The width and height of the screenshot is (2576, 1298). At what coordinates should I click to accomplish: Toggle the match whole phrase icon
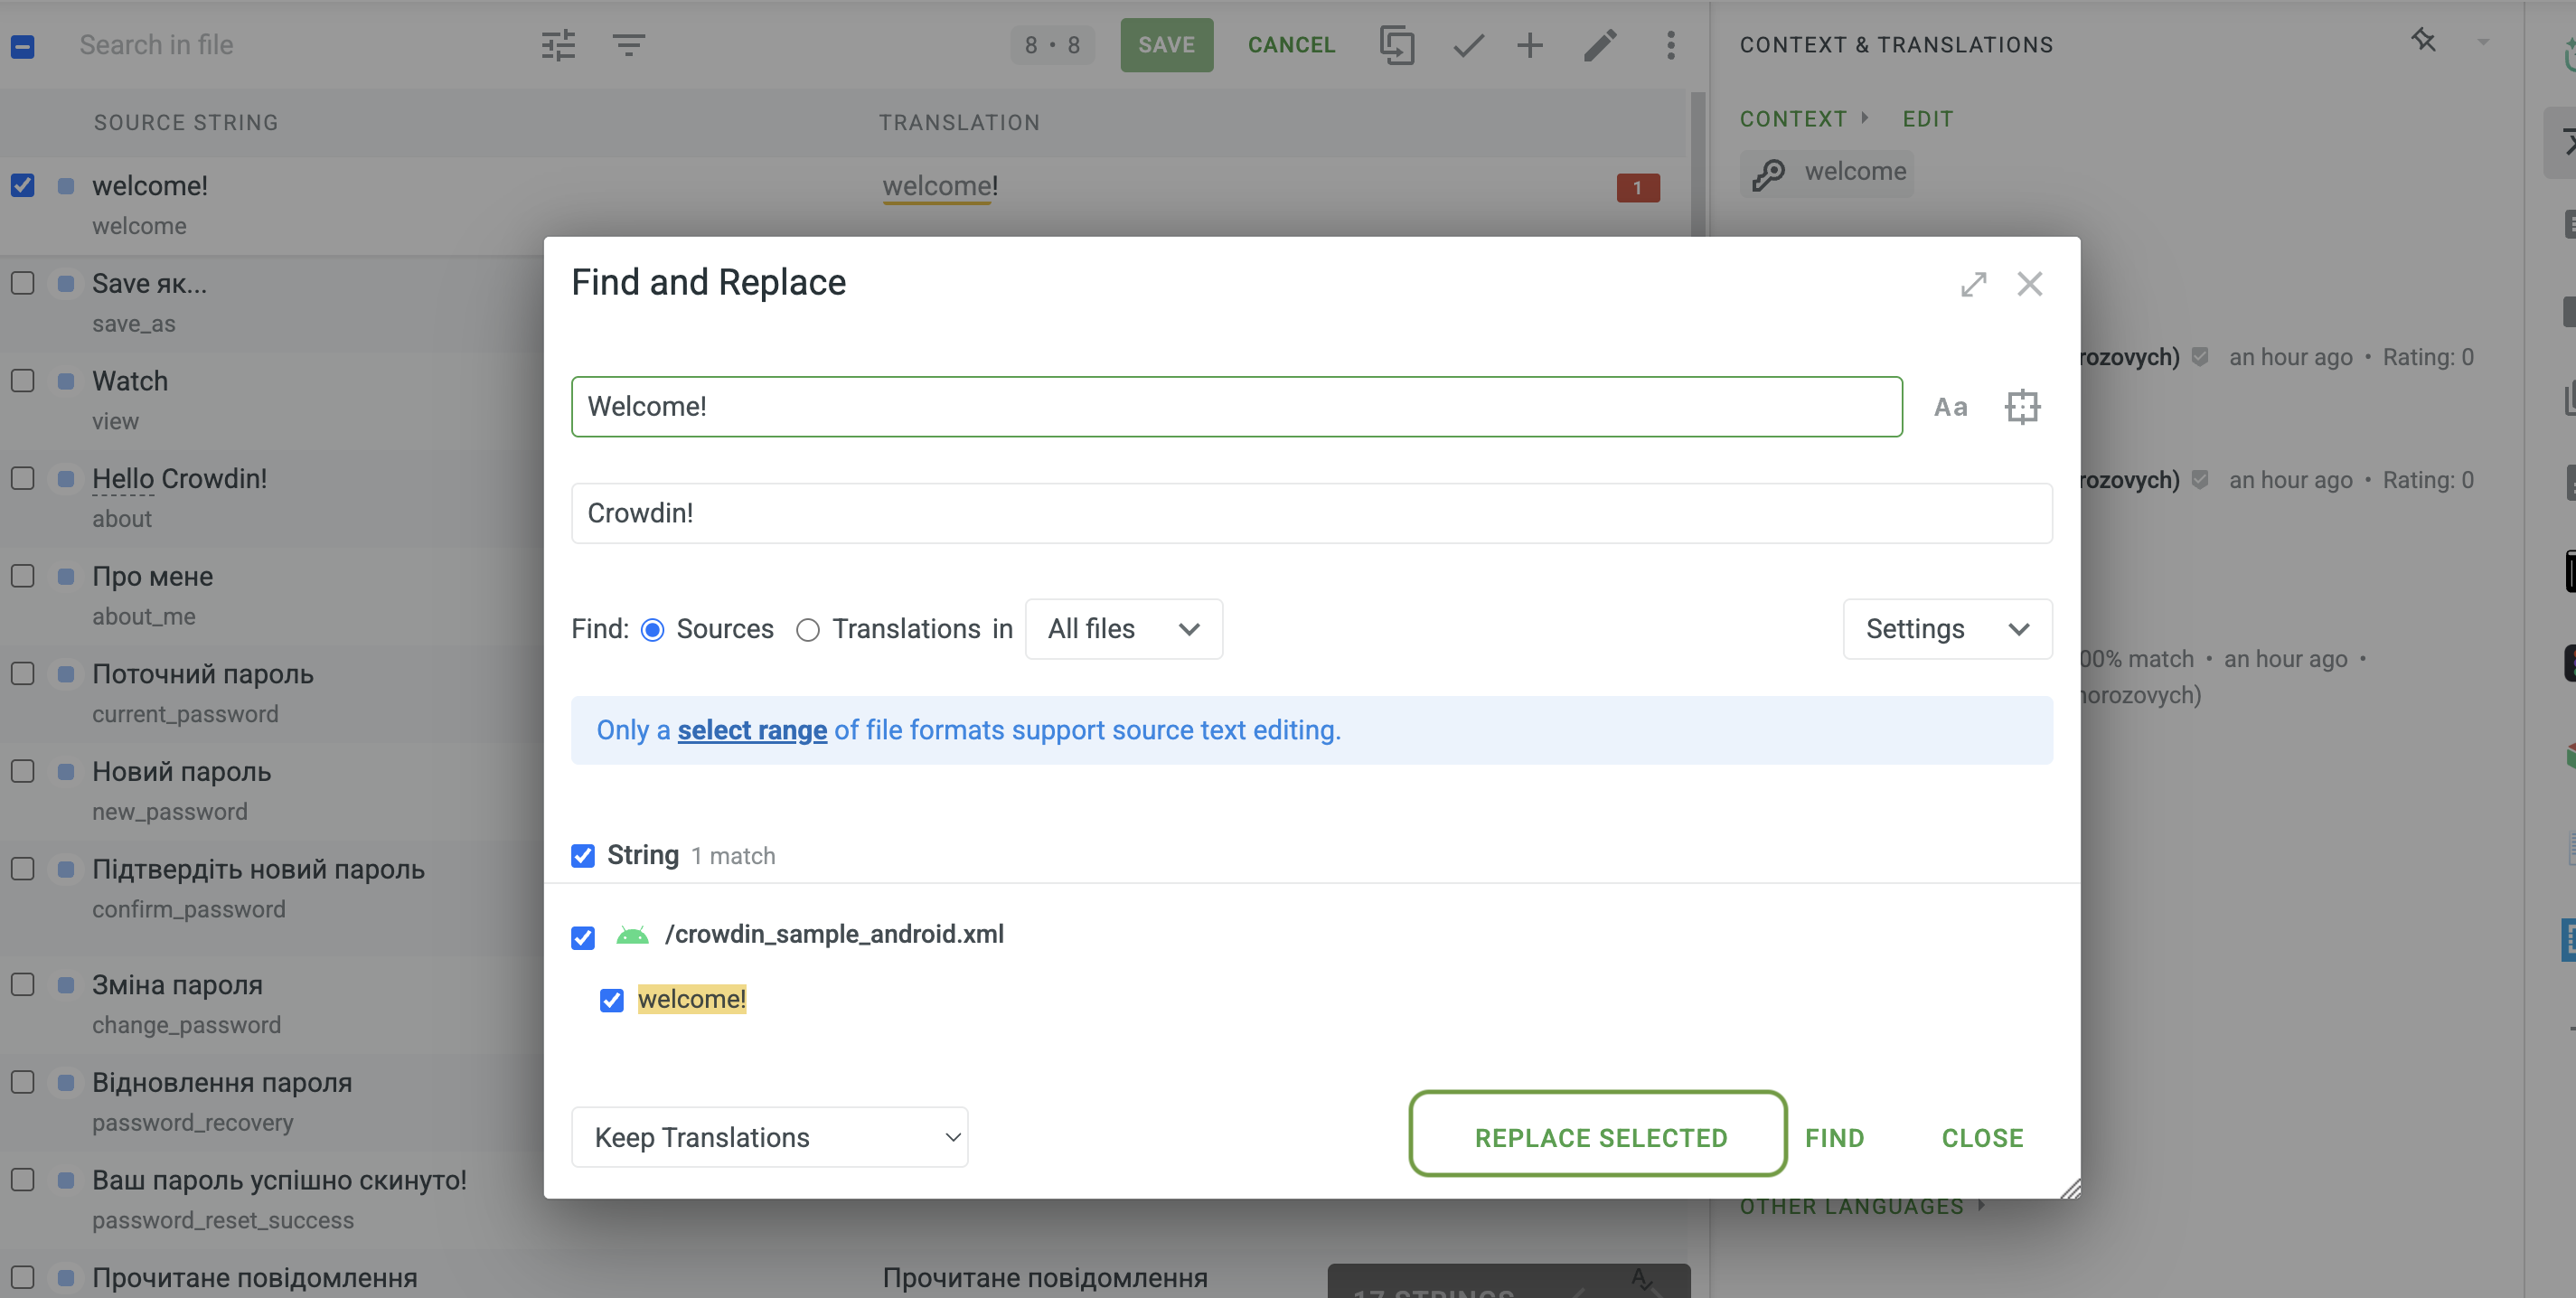click(x=2022, y=407)
